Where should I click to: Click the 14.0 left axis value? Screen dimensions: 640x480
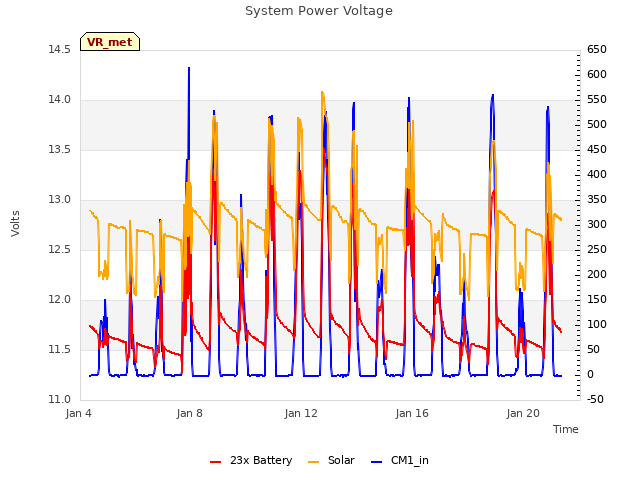coord(59,100)
